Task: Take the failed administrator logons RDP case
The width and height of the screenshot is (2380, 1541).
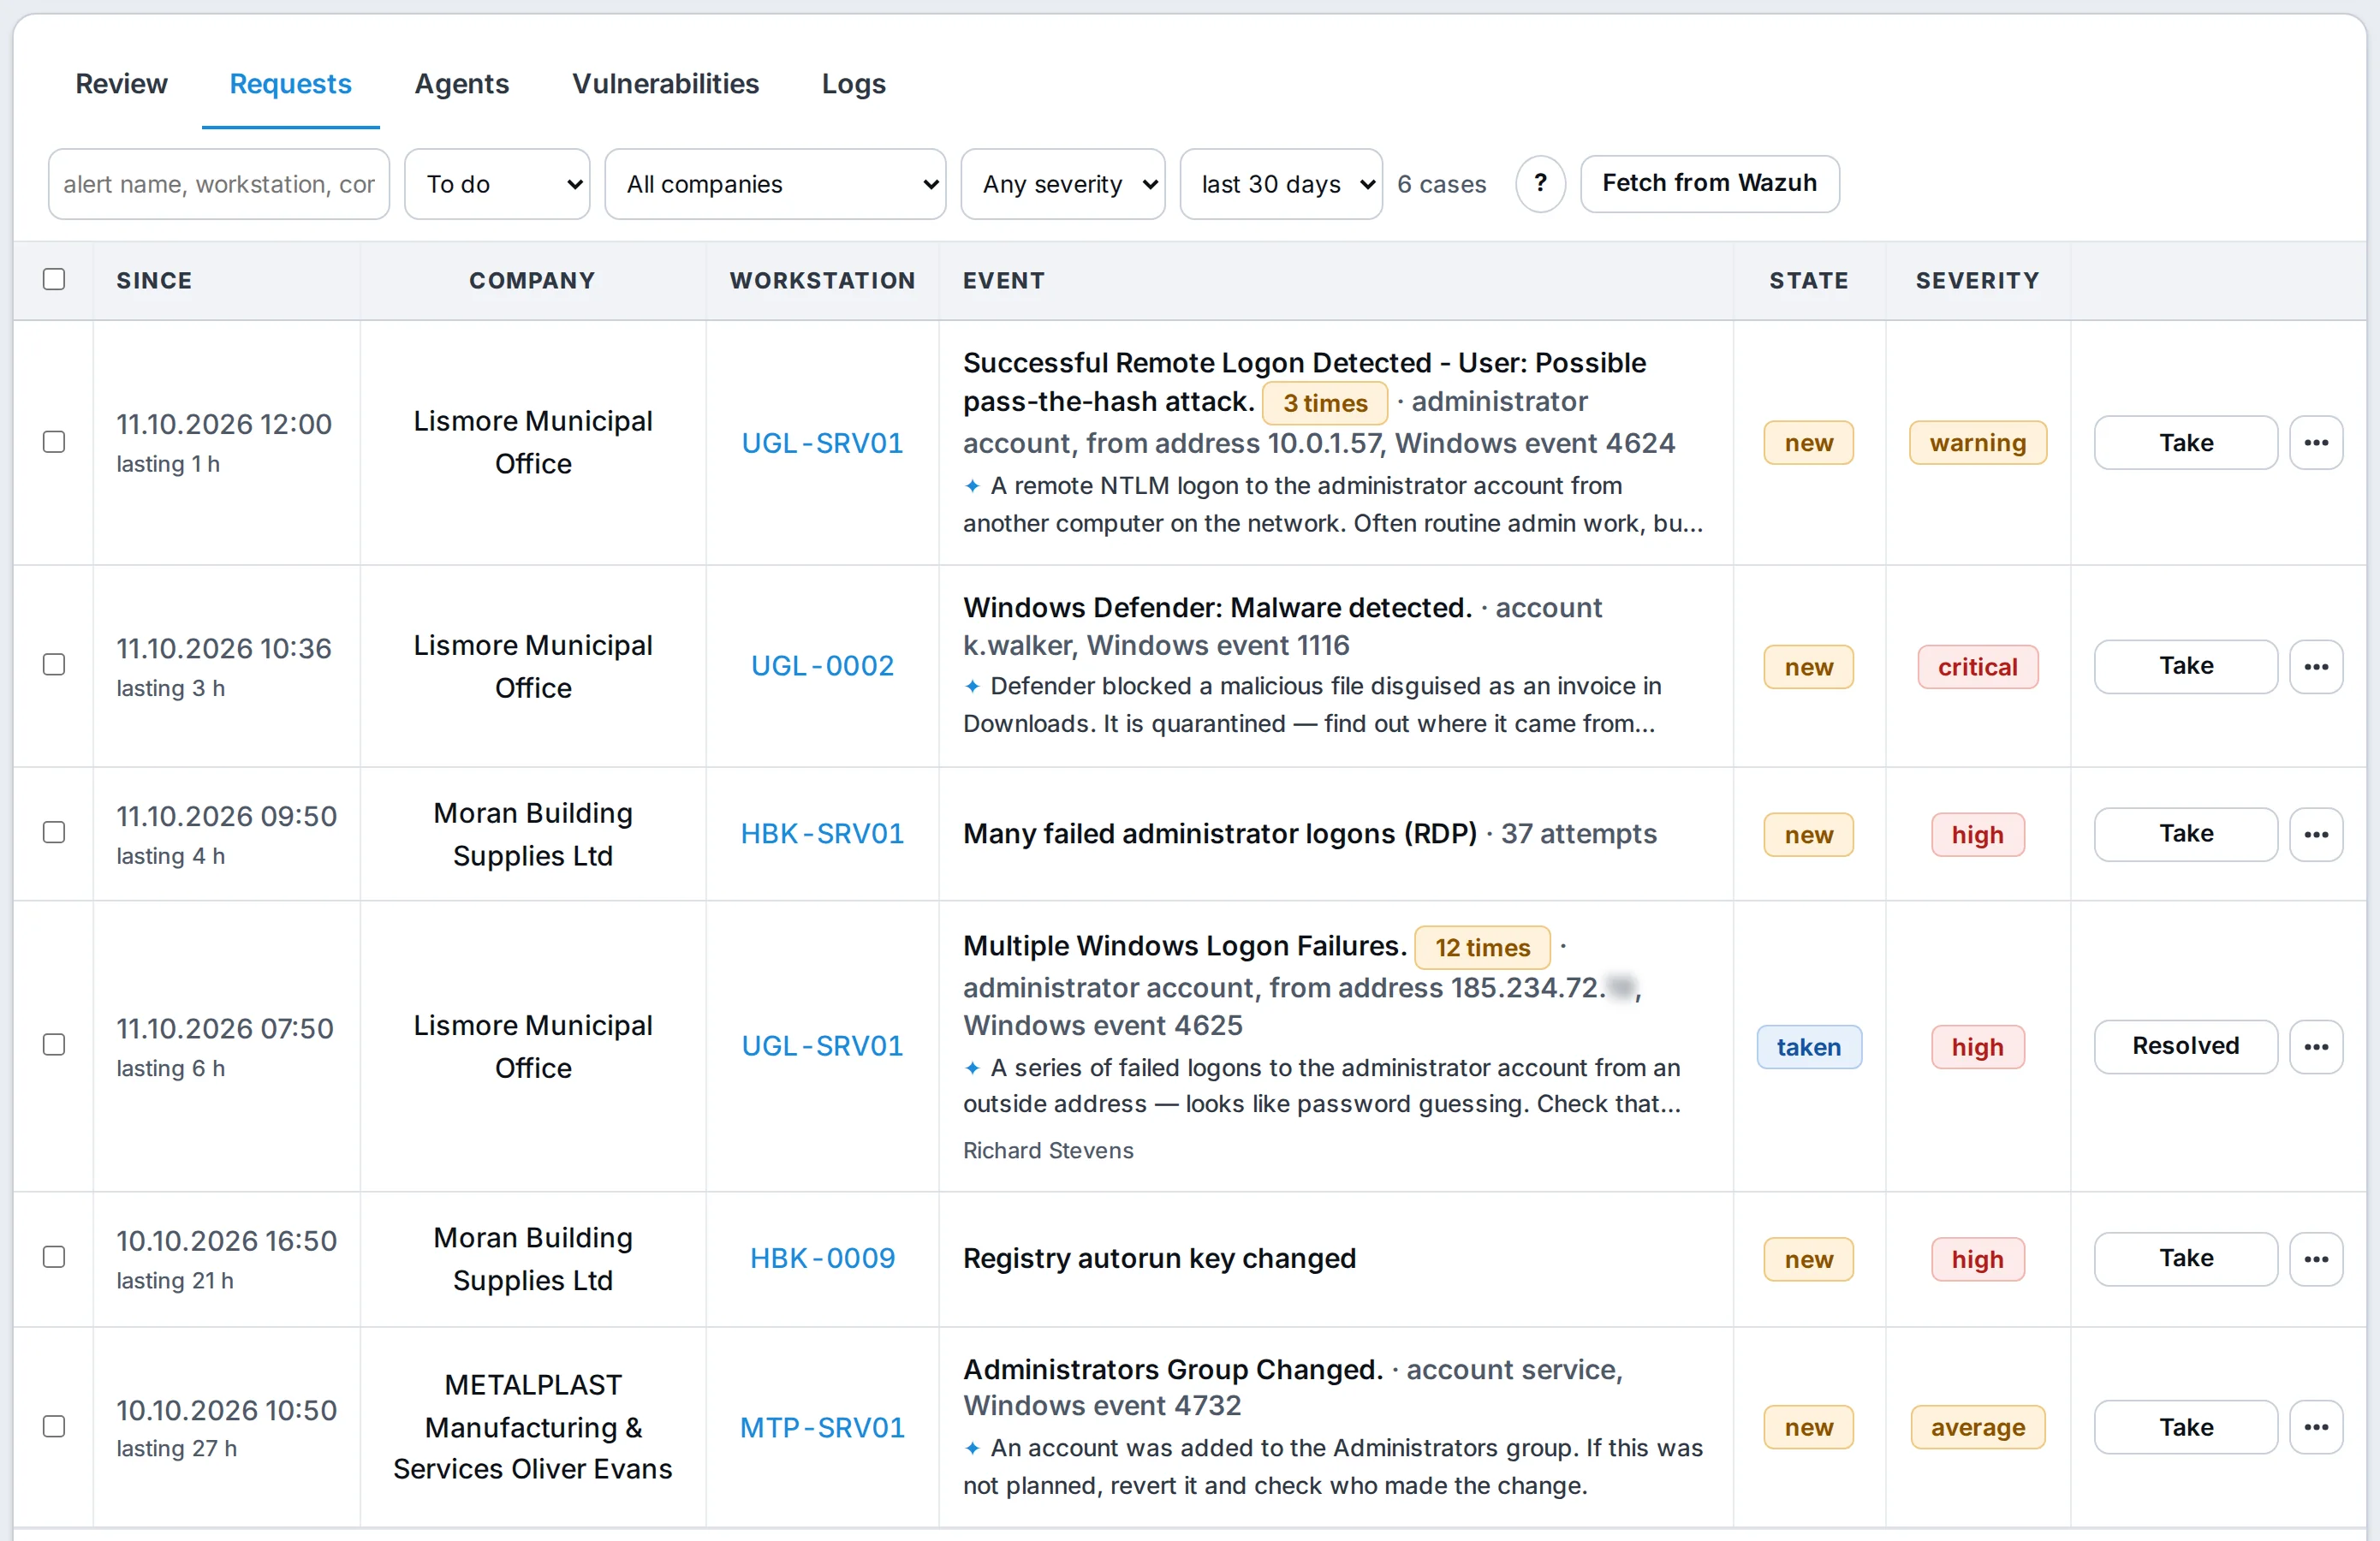Action: click(2185, 834)
